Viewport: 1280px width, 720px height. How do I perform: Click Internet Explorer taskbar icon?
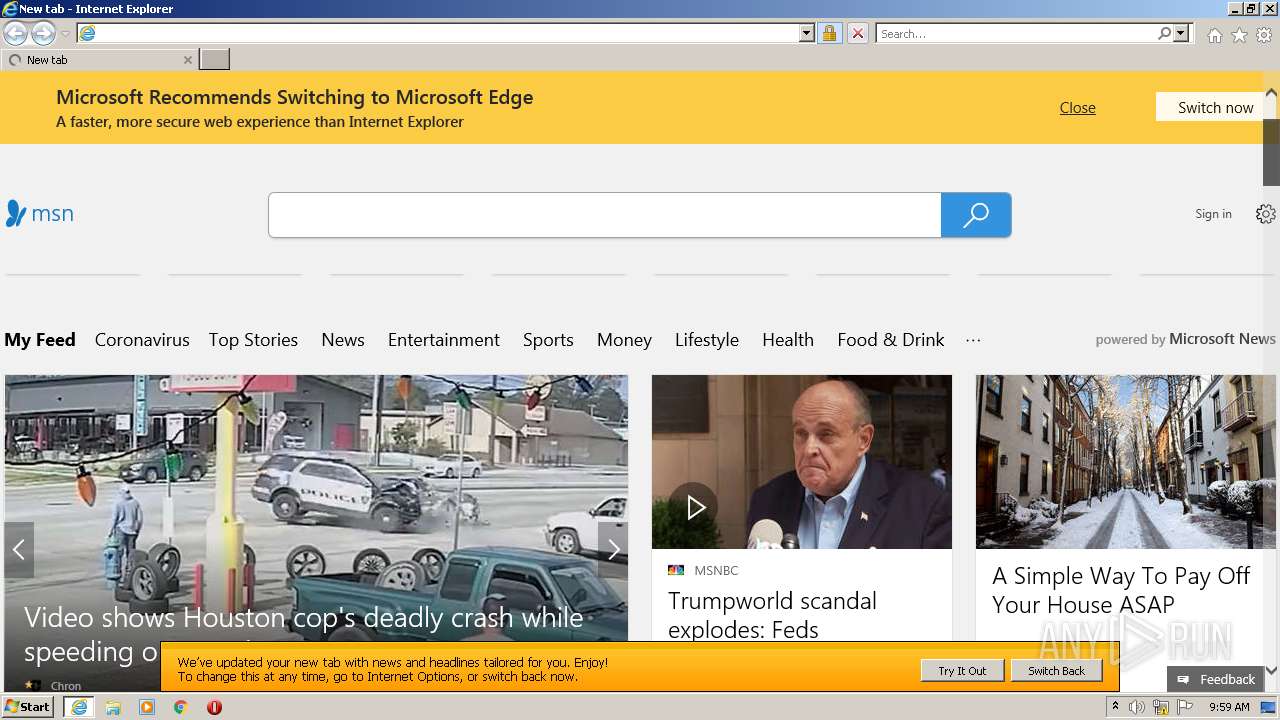(x=79, y=707)
